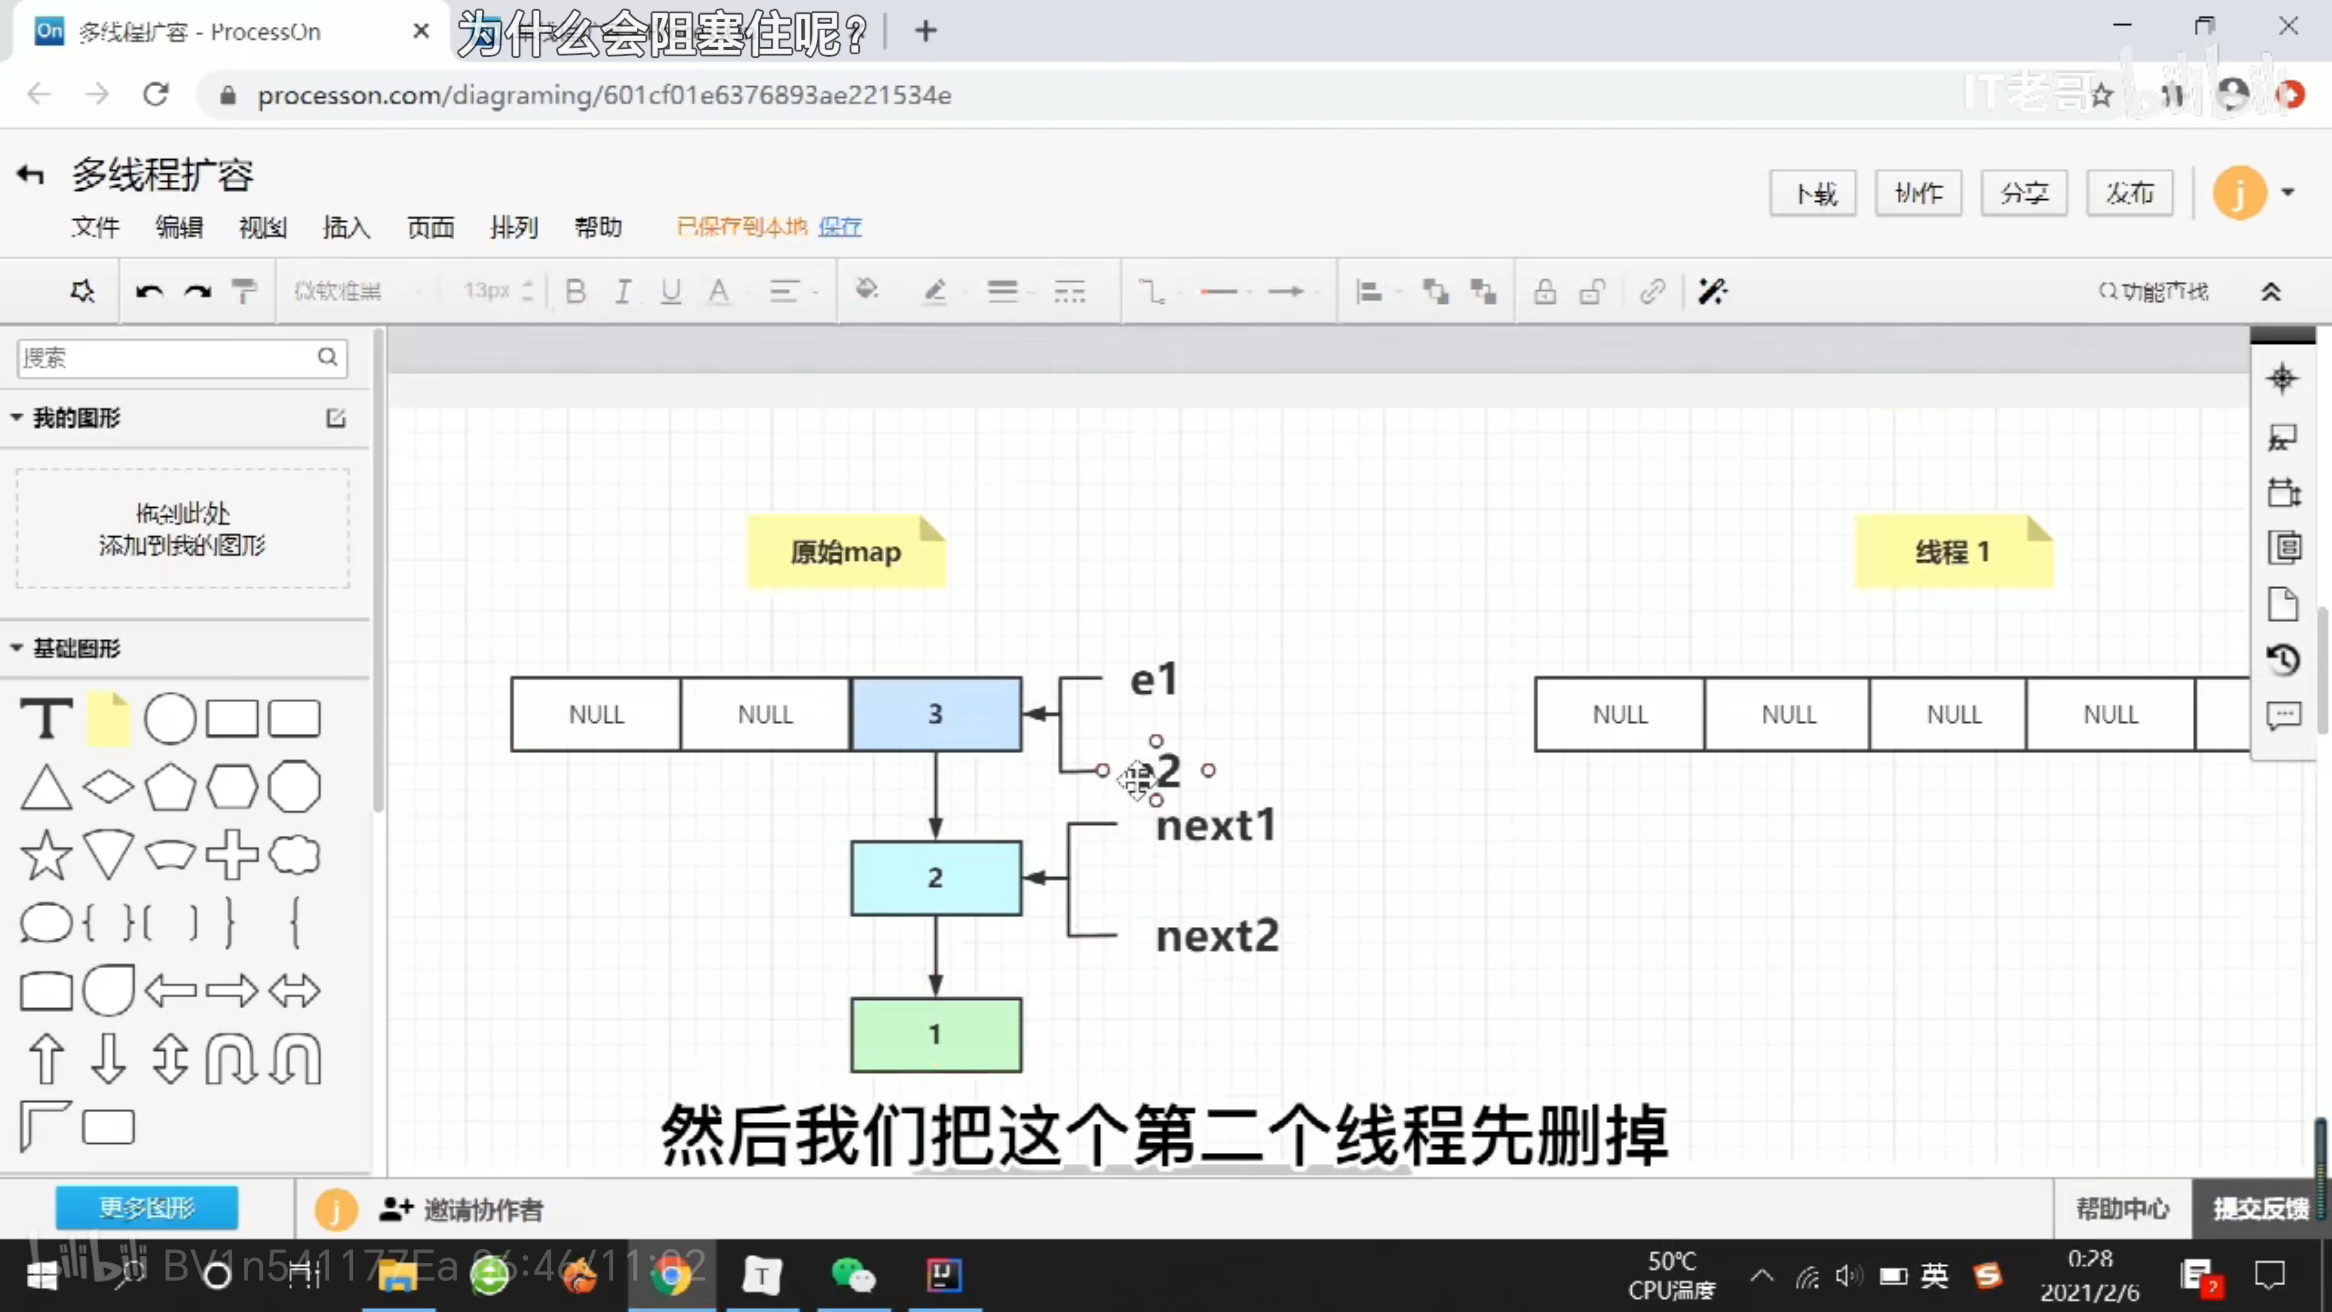Open the user avatar dropdown arrow
This screenshot has width=2332, height=1312.
2288,192
